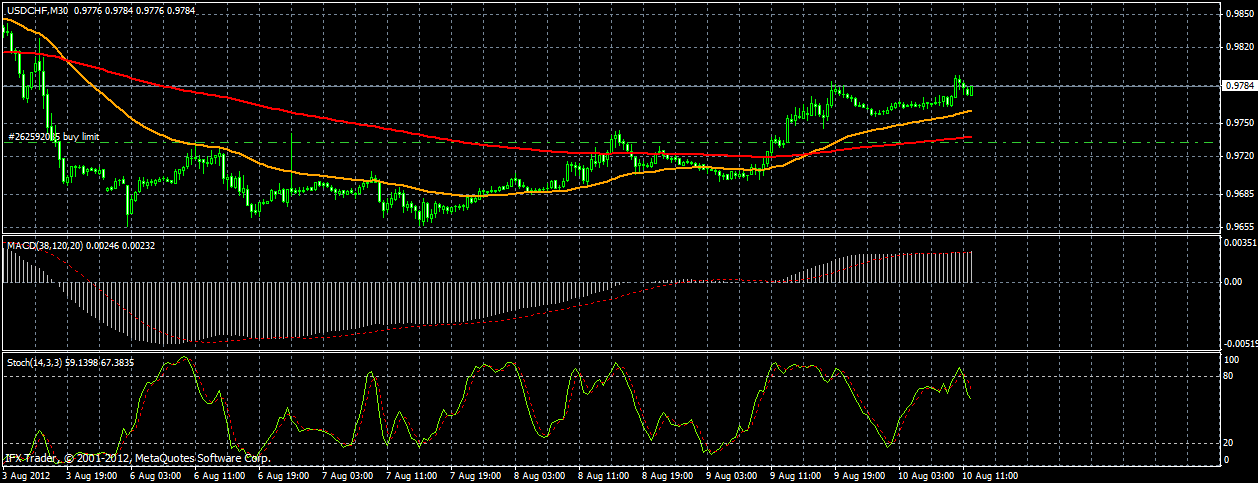
Task: Click the Stoch(14,3,3) indicator label
Action: coord(35,361)
